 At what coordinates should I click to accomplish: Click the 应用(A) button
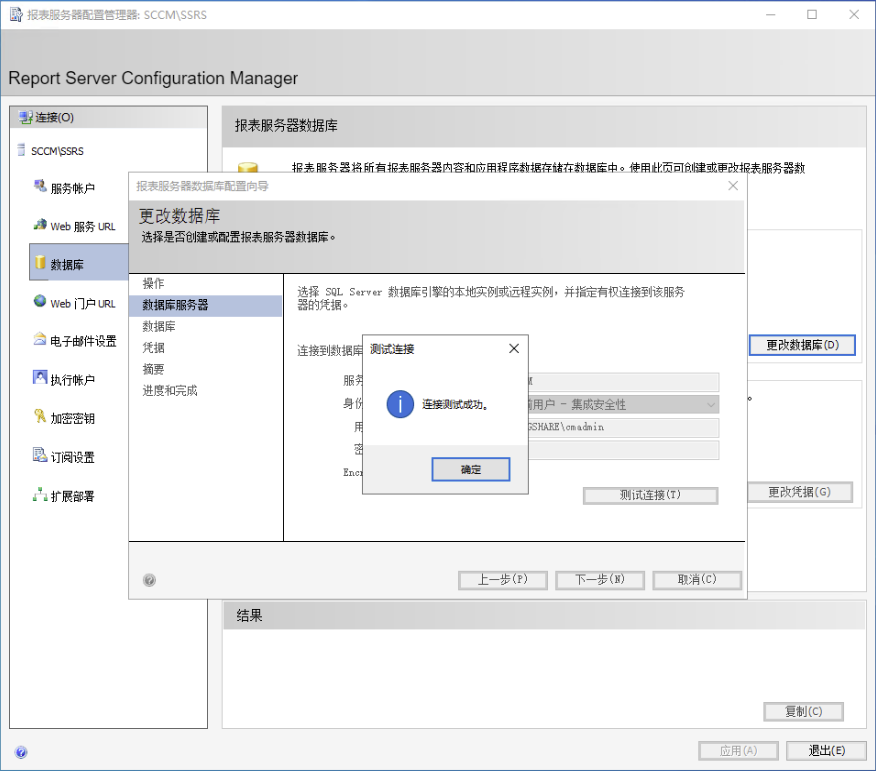click(738, 751)
